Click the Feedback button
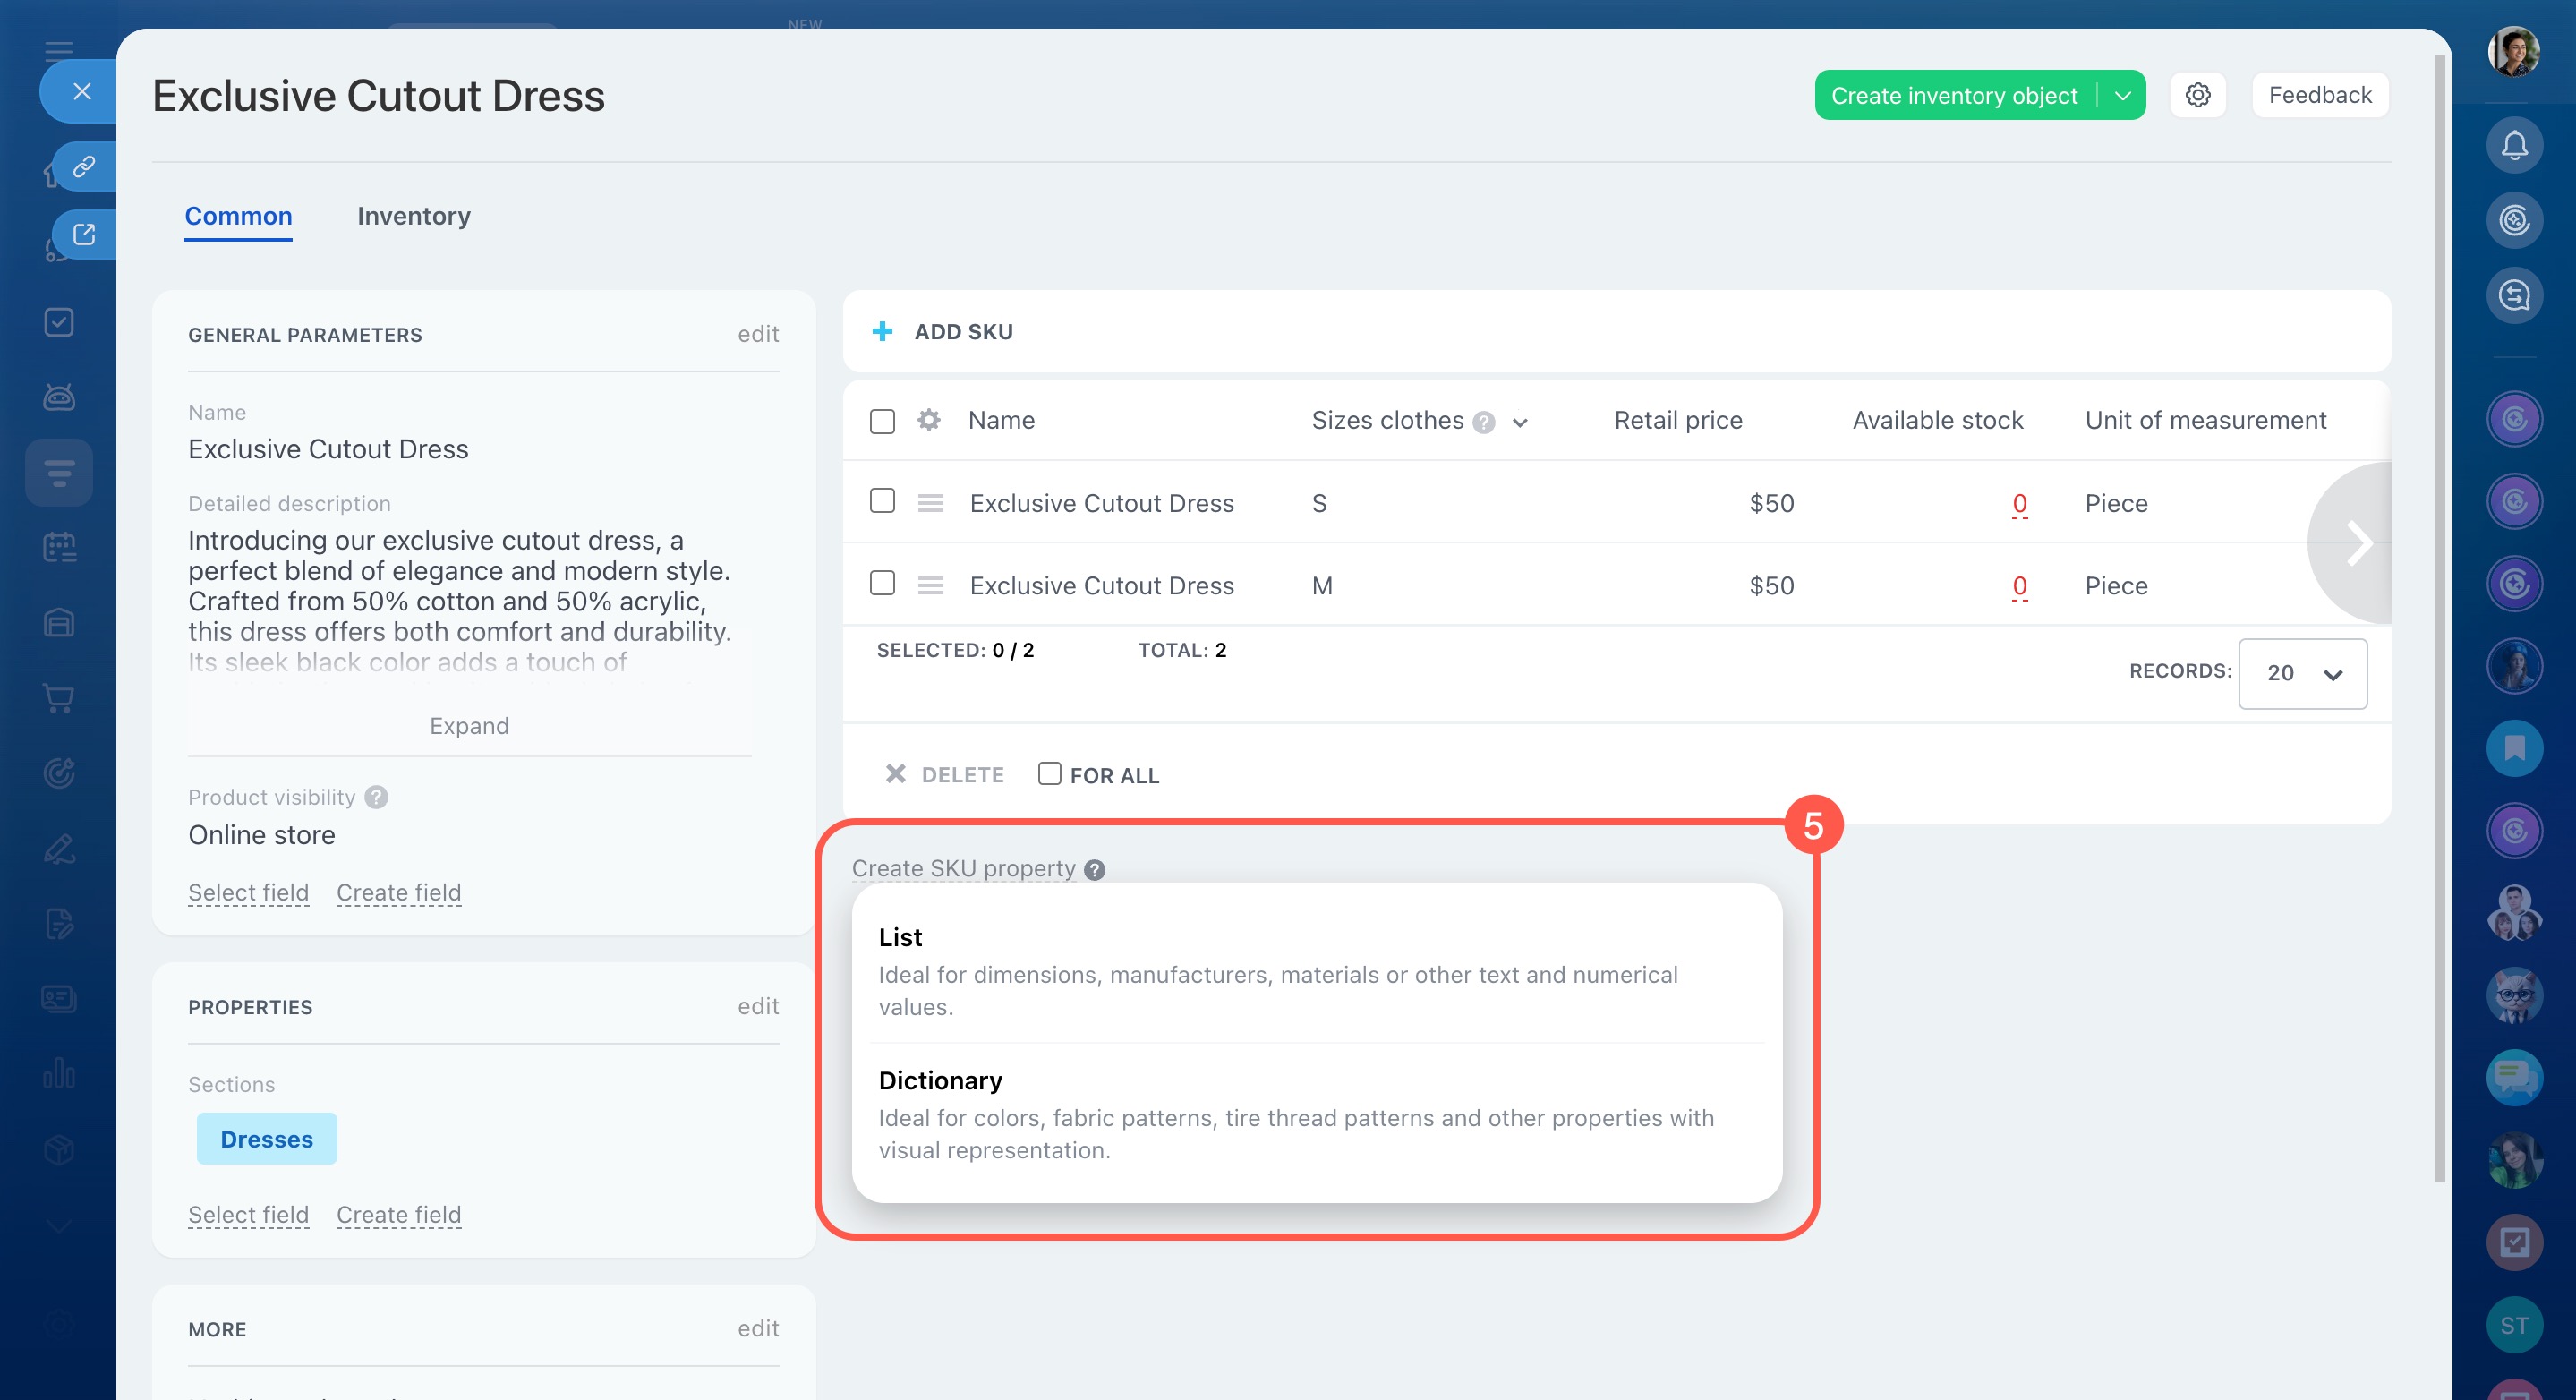The image size is (2576, 1400). click(2319, 95)
